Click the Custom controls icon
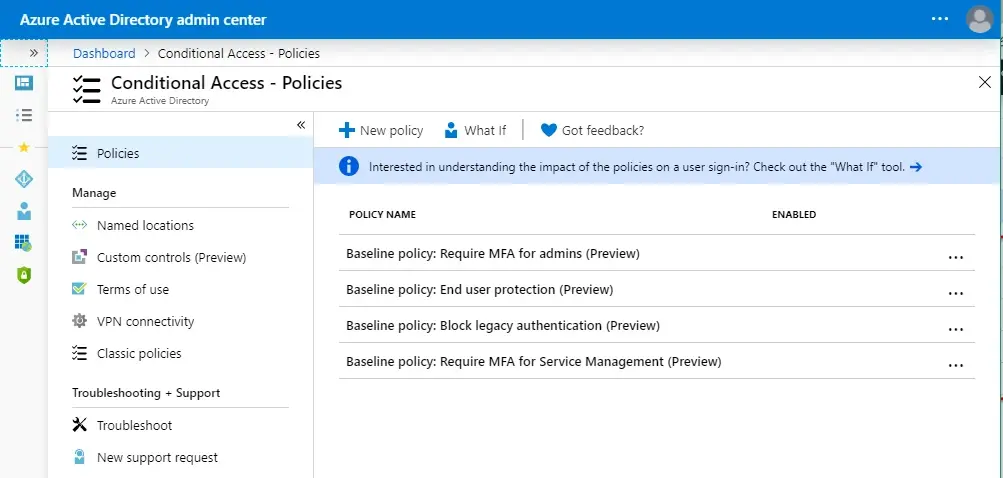Screen dimensions: 1003x478 click(79, 257)
